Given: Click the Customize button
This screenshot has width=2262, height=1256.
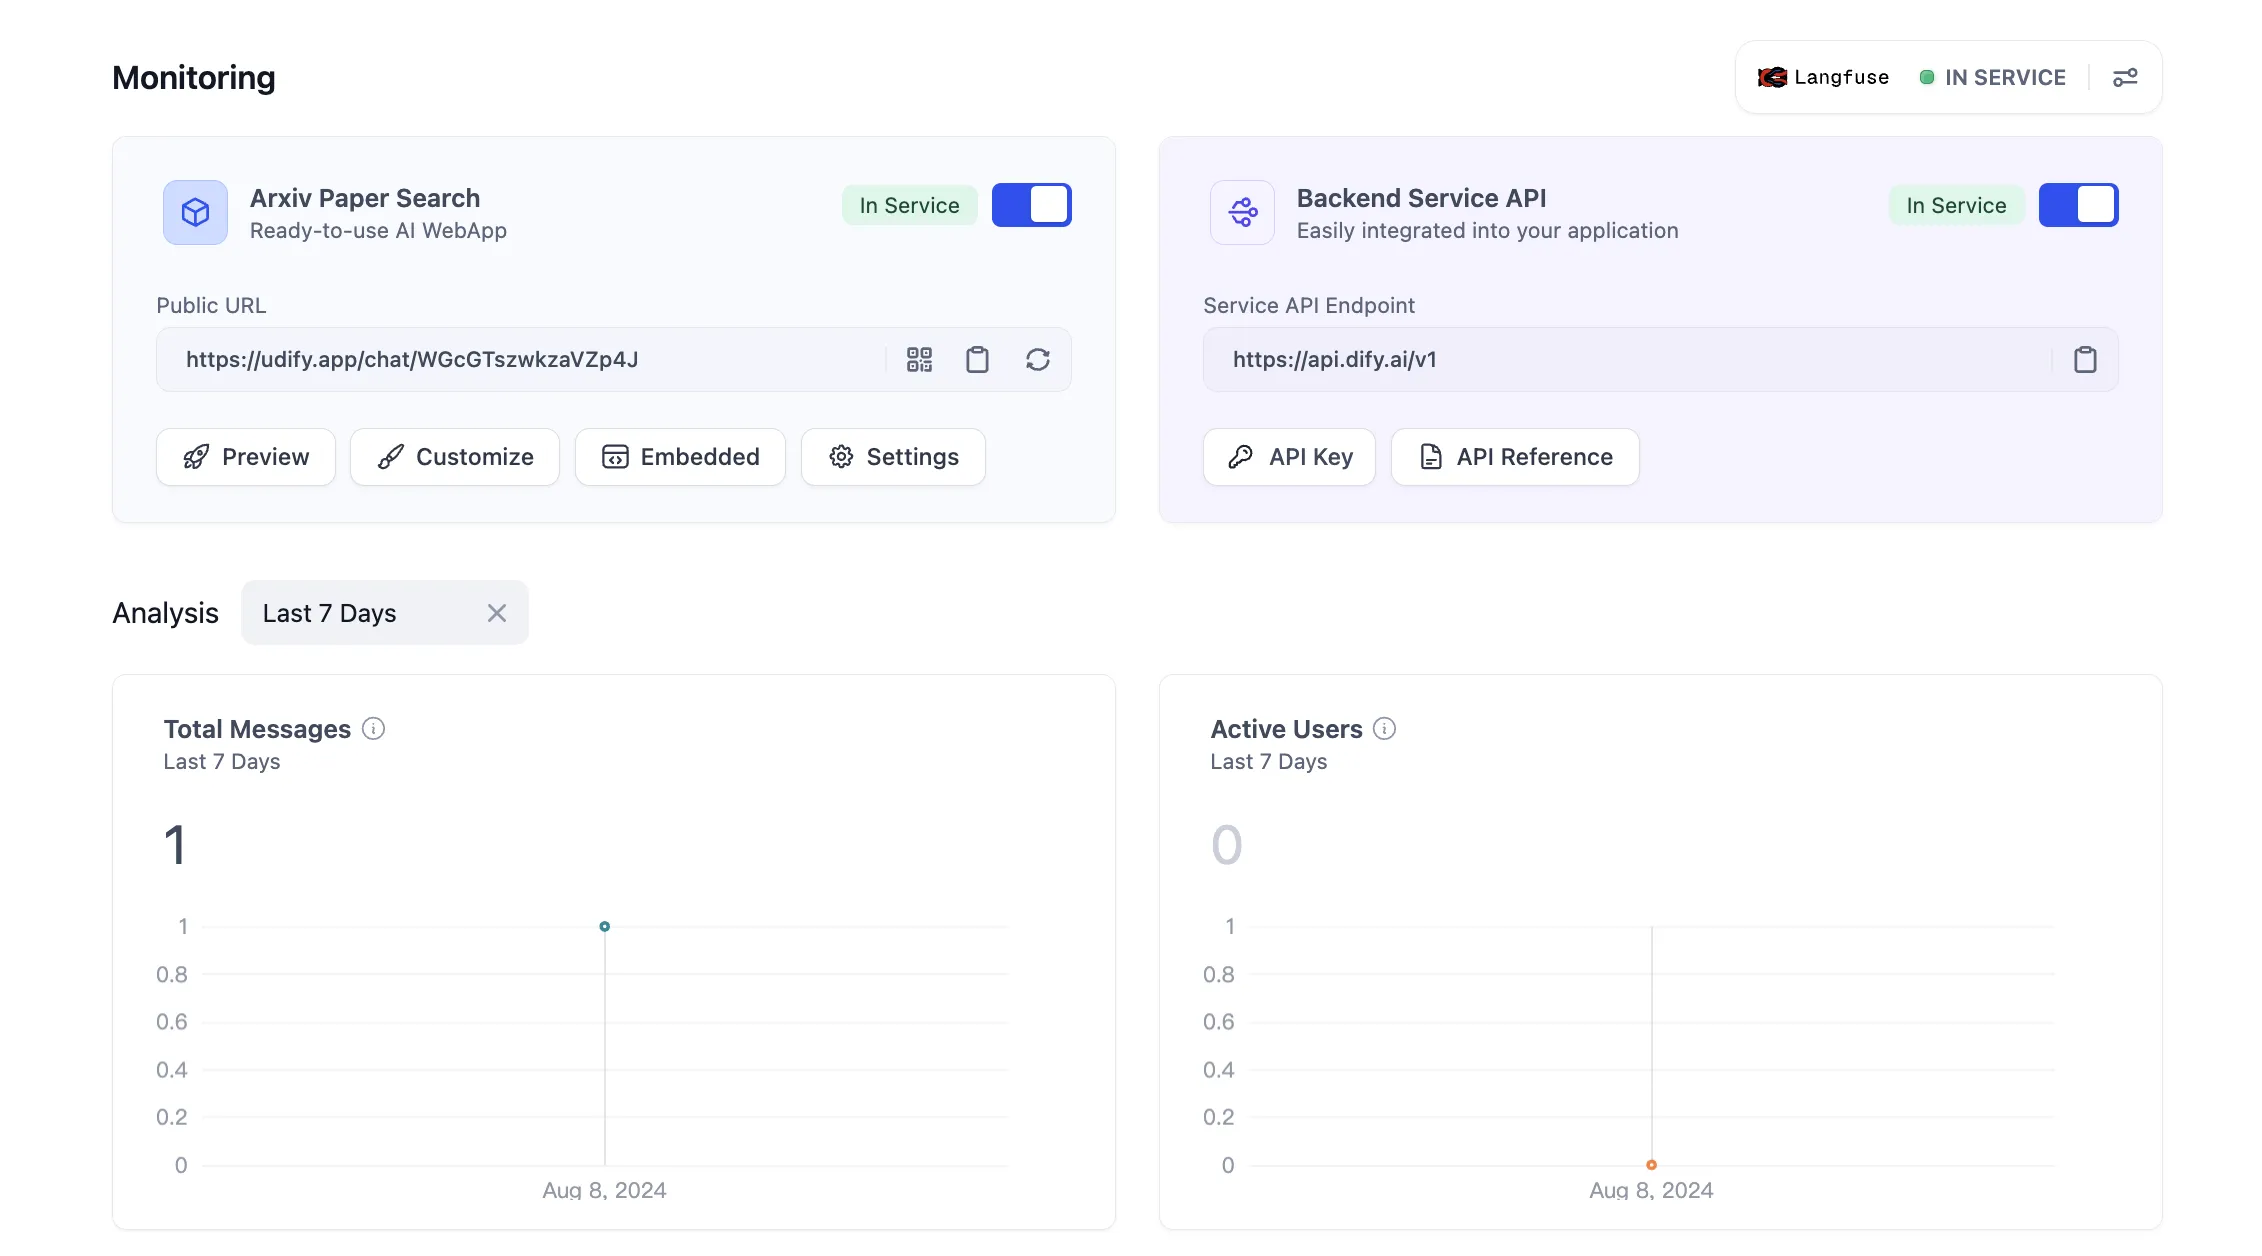Looking at the screenshot, I should [x=455, y=457].
